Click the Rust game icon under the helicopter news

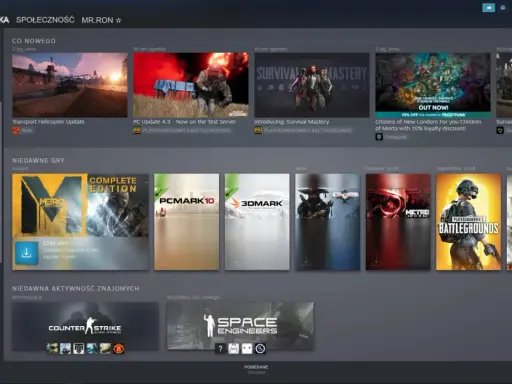(x=16, y=130)
